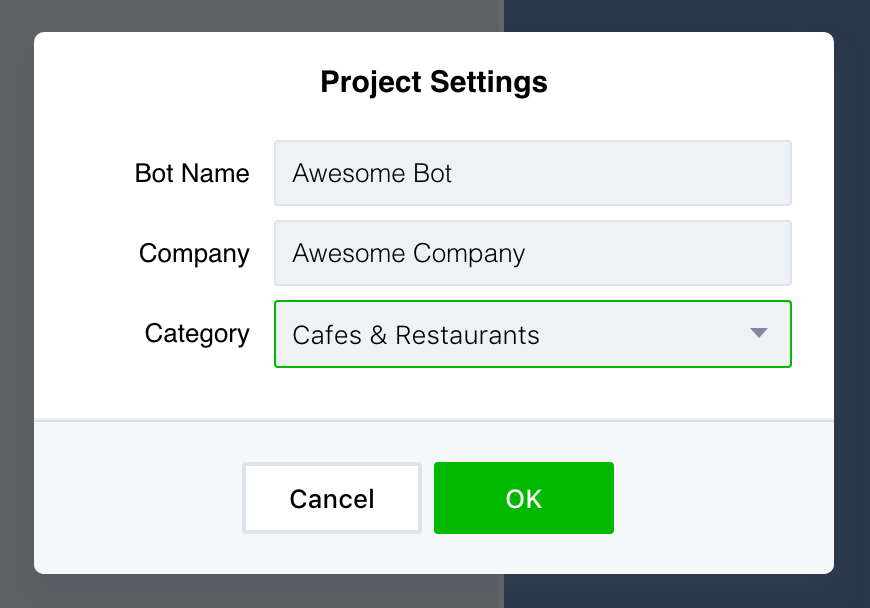Image resolution: width=870 pixels, height=608 pixels.
Task: Select the Category field to change the bot category
Action: click(x=500, y=334)
